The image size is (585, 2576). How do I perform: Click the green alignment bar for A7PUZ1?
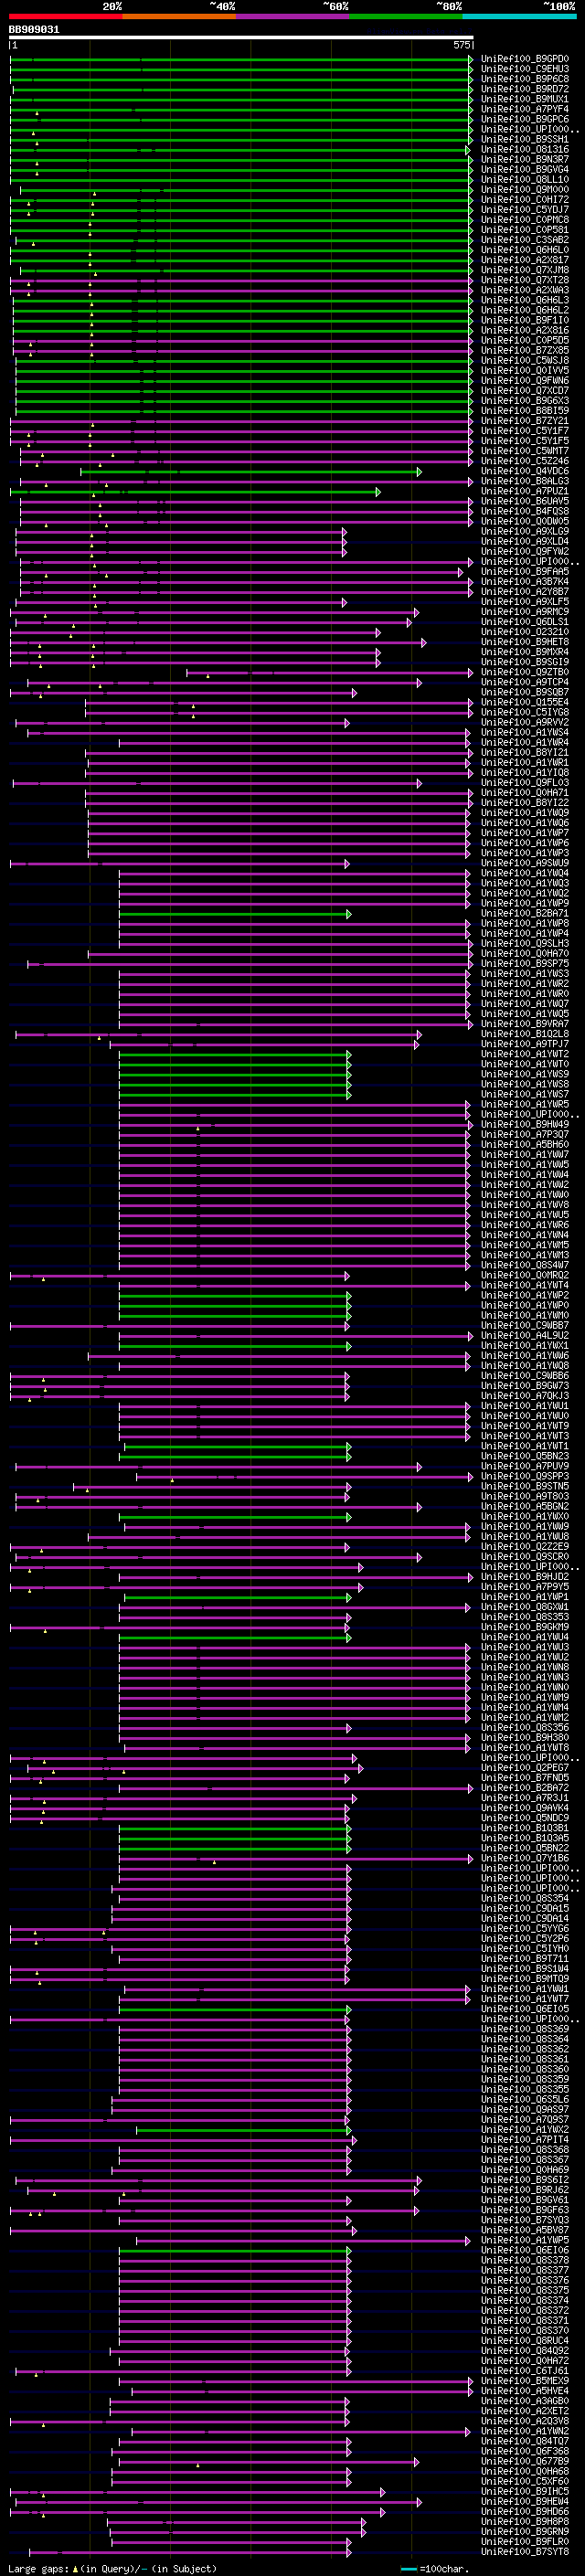click(x=195, y=492)
